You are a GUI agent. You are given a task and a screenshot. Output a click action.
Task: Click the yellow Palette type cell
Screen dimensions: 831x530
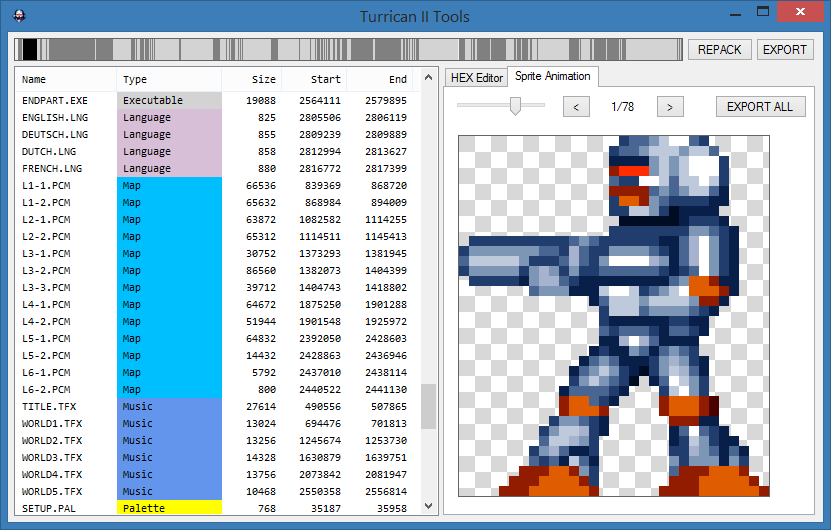coord(169,508)
